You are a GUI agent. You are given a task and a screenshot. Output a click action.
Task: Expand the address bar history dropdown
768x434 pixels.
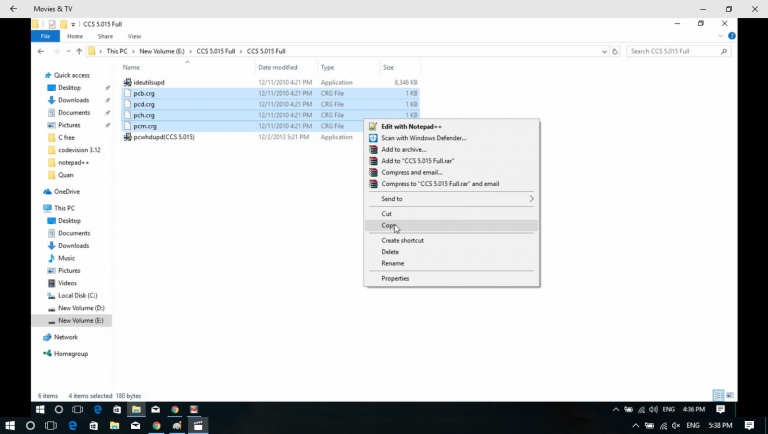pyautogui.click(x=601, y=51)
